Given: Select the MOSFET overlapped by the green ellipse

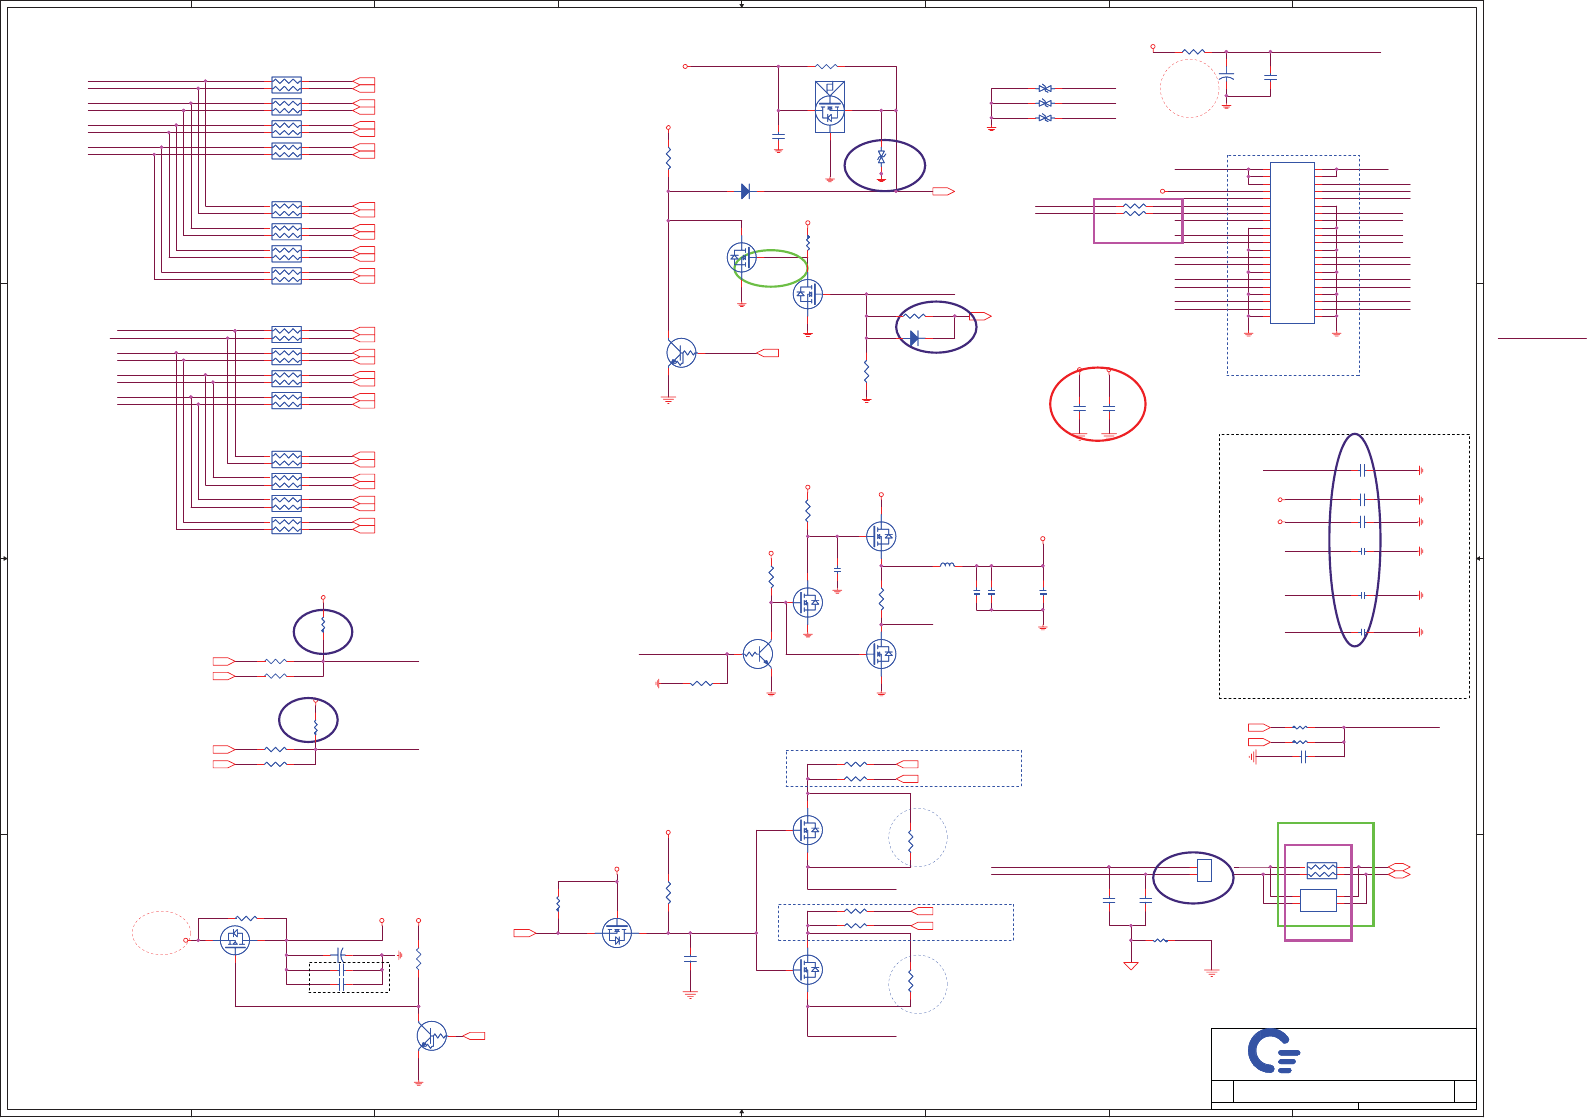Looking at the screenshot, I should 741,257.
